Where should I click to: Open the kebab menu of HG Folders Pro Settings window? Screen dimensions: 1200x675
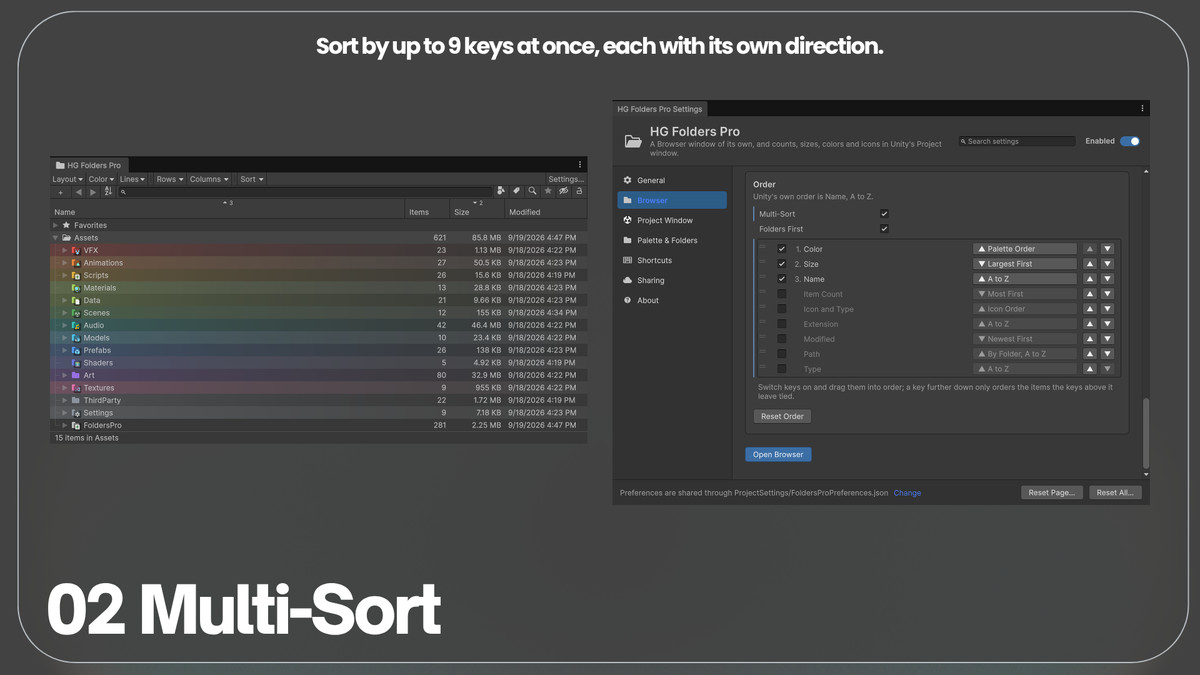pyautogui.click(x=1142, y=108)
